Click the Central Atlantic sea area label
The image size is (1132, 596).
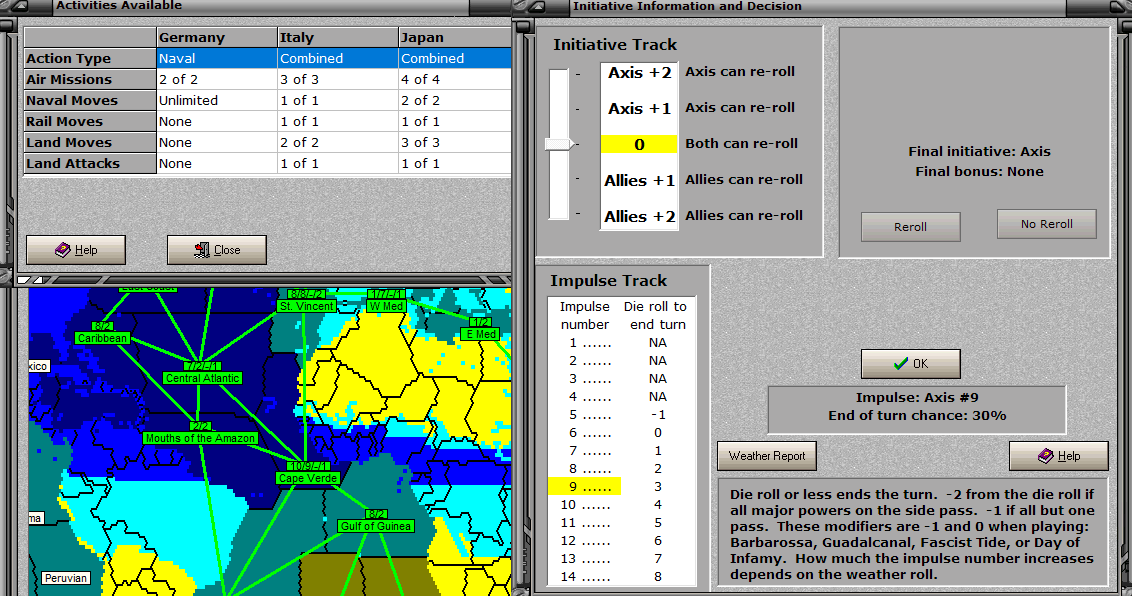202,378
